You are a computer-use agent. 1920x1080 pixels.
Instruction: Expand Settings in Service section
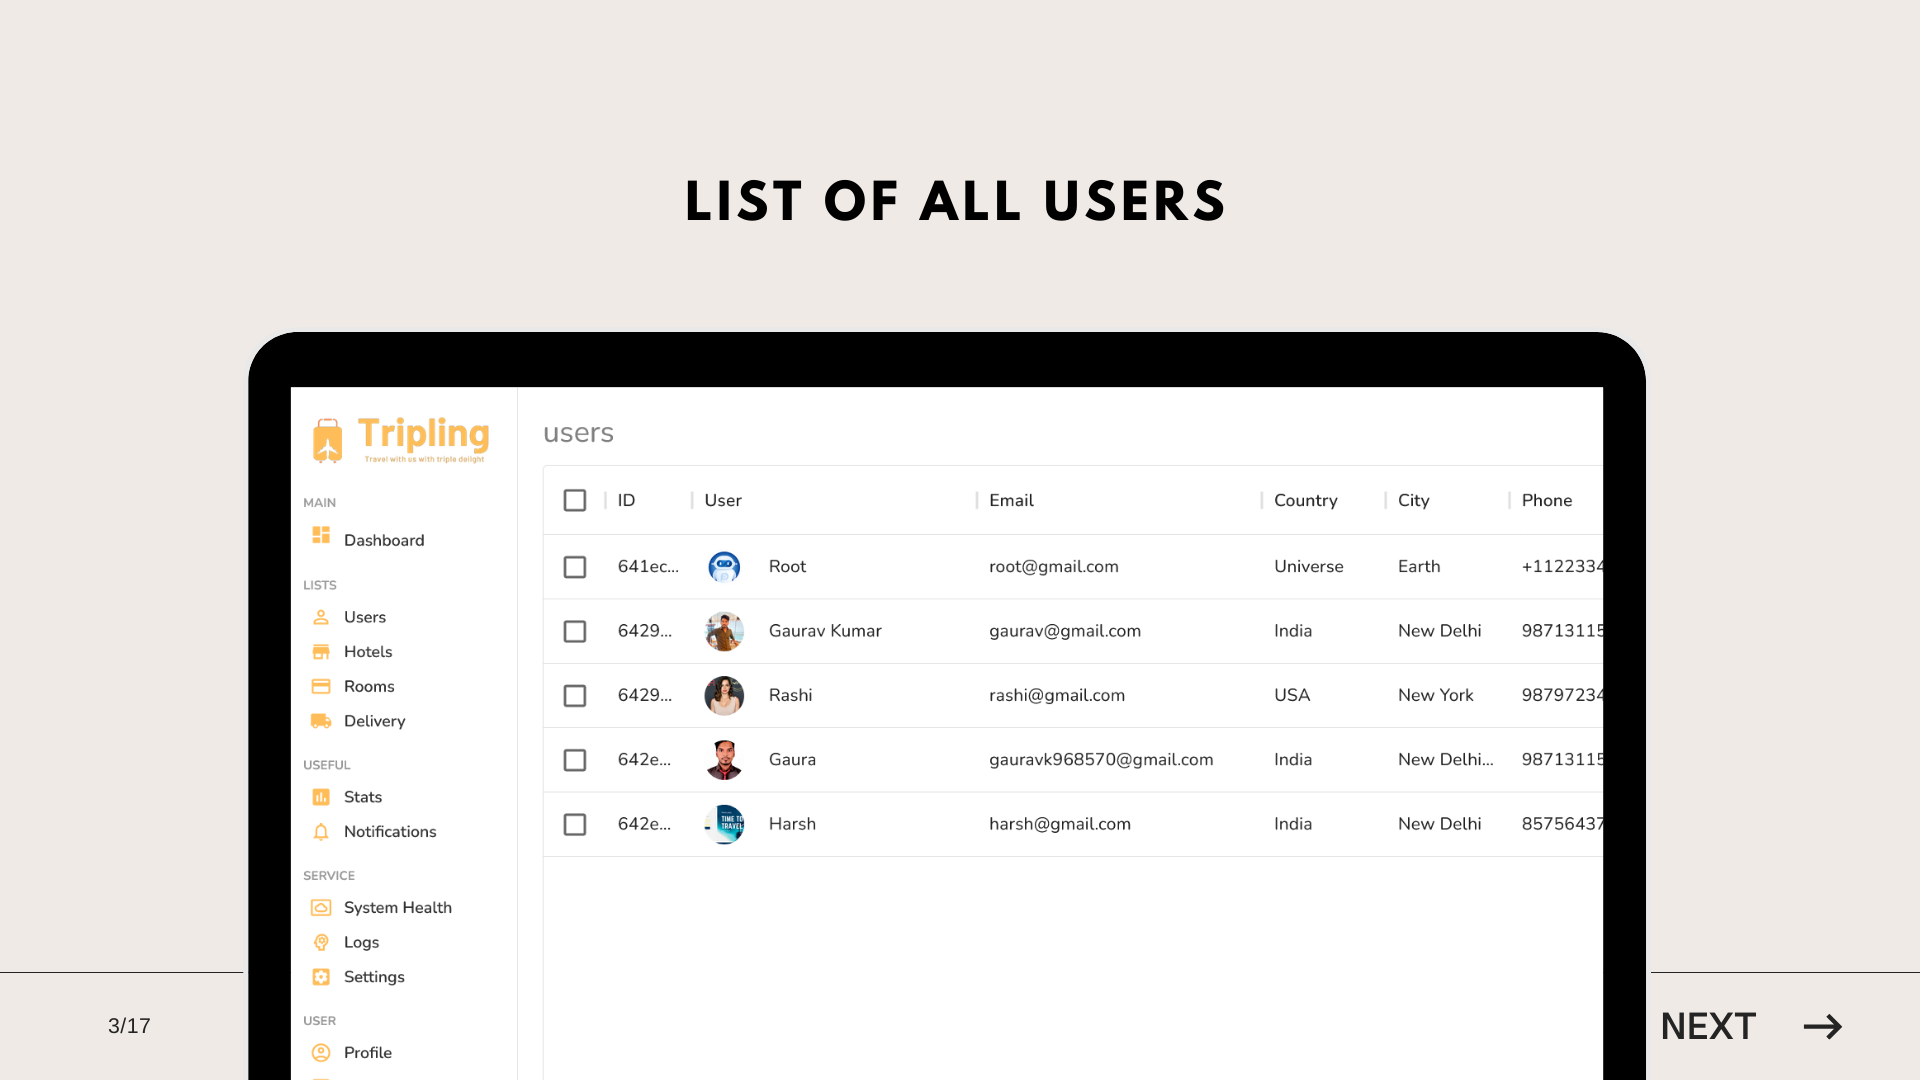[x=372, y=976]
